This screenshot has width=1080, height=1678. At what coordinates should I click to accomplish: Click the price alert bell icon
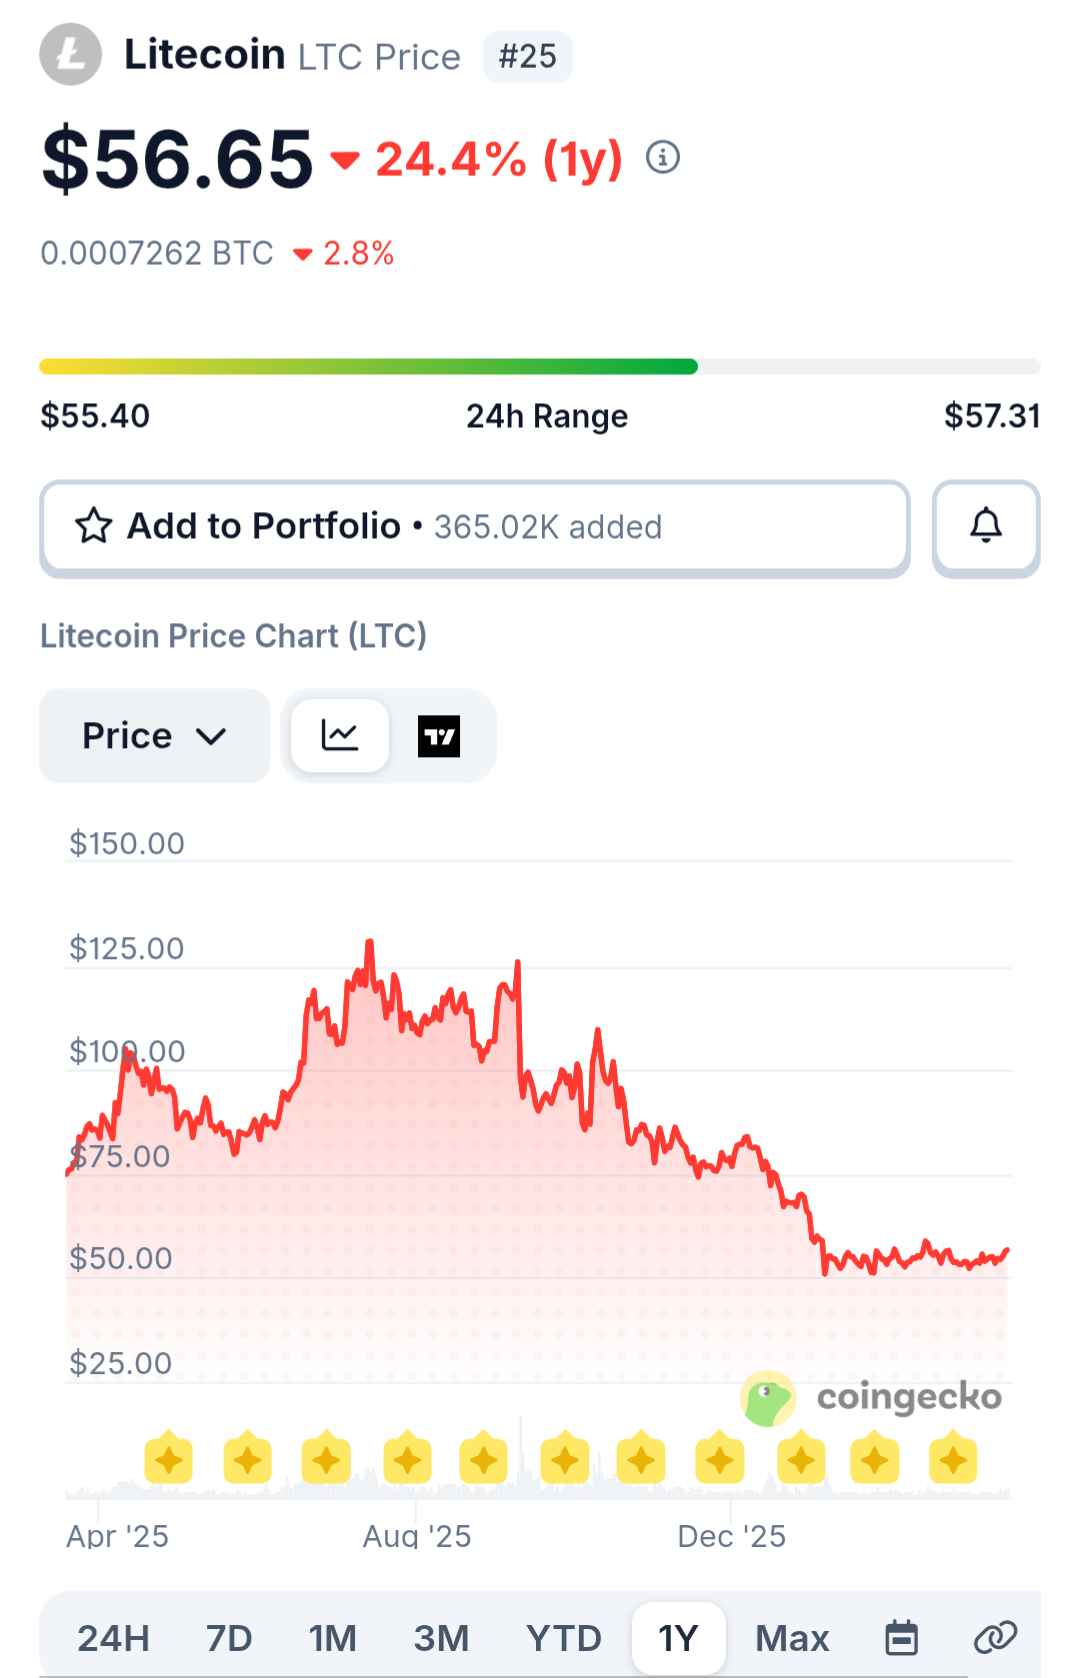[x=986, y=527]
